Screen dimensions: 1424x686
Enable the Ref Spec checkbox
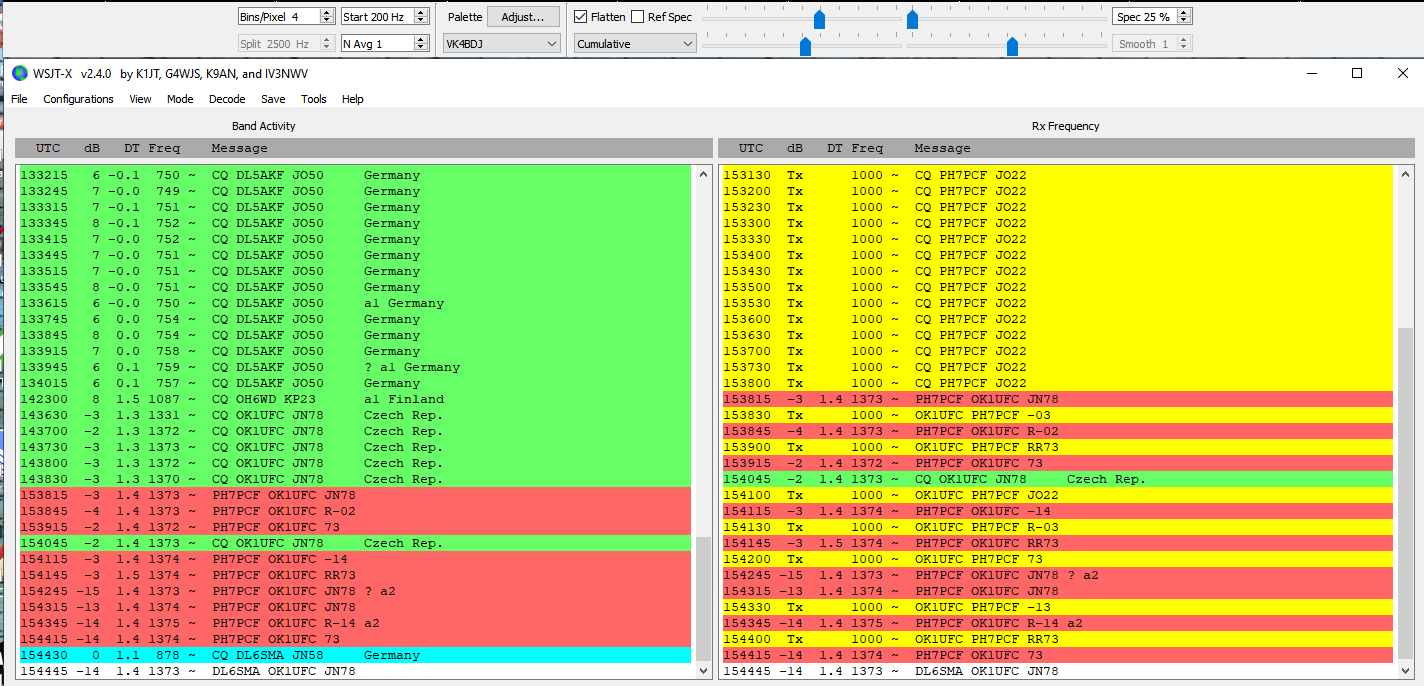pyautogui.click(x=637, y=17)
